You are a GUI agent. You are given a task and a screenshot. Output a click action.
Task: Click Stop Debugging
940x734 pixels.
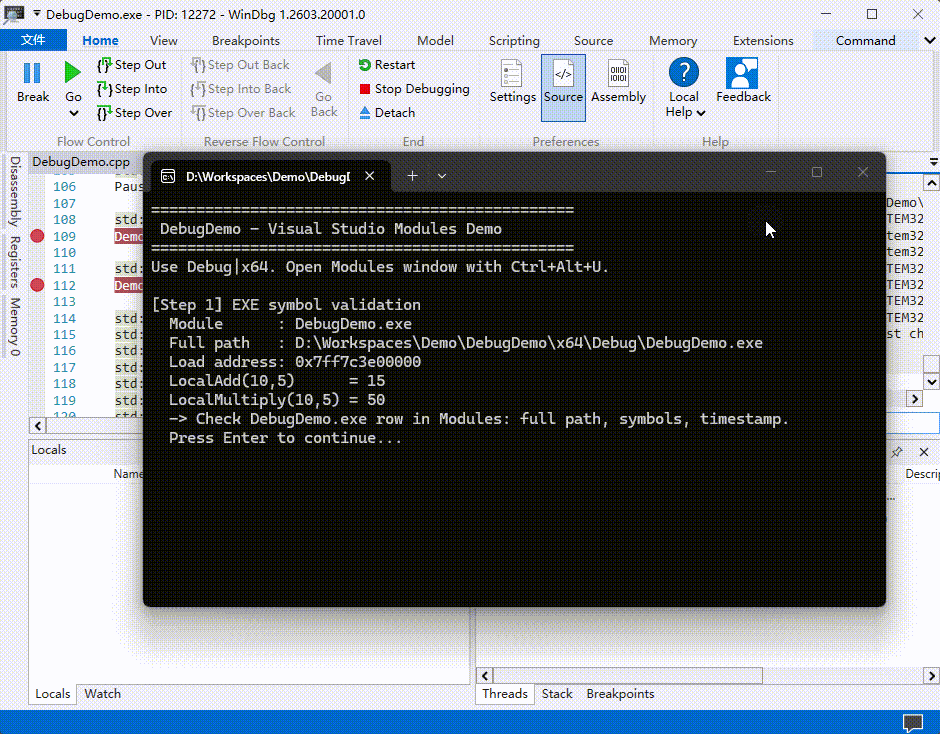[414, 89]
